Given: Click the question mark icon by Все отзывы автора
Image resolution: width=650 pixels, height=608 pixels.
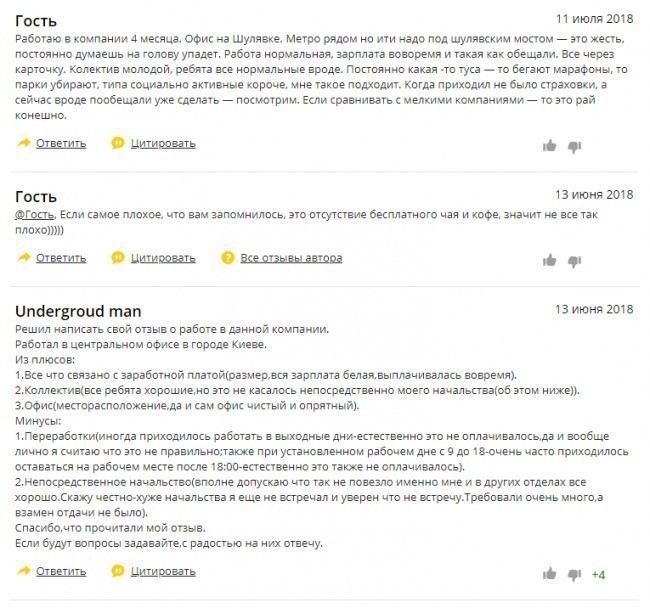Looking at the screenshot, I should click(x=228, y=257).
